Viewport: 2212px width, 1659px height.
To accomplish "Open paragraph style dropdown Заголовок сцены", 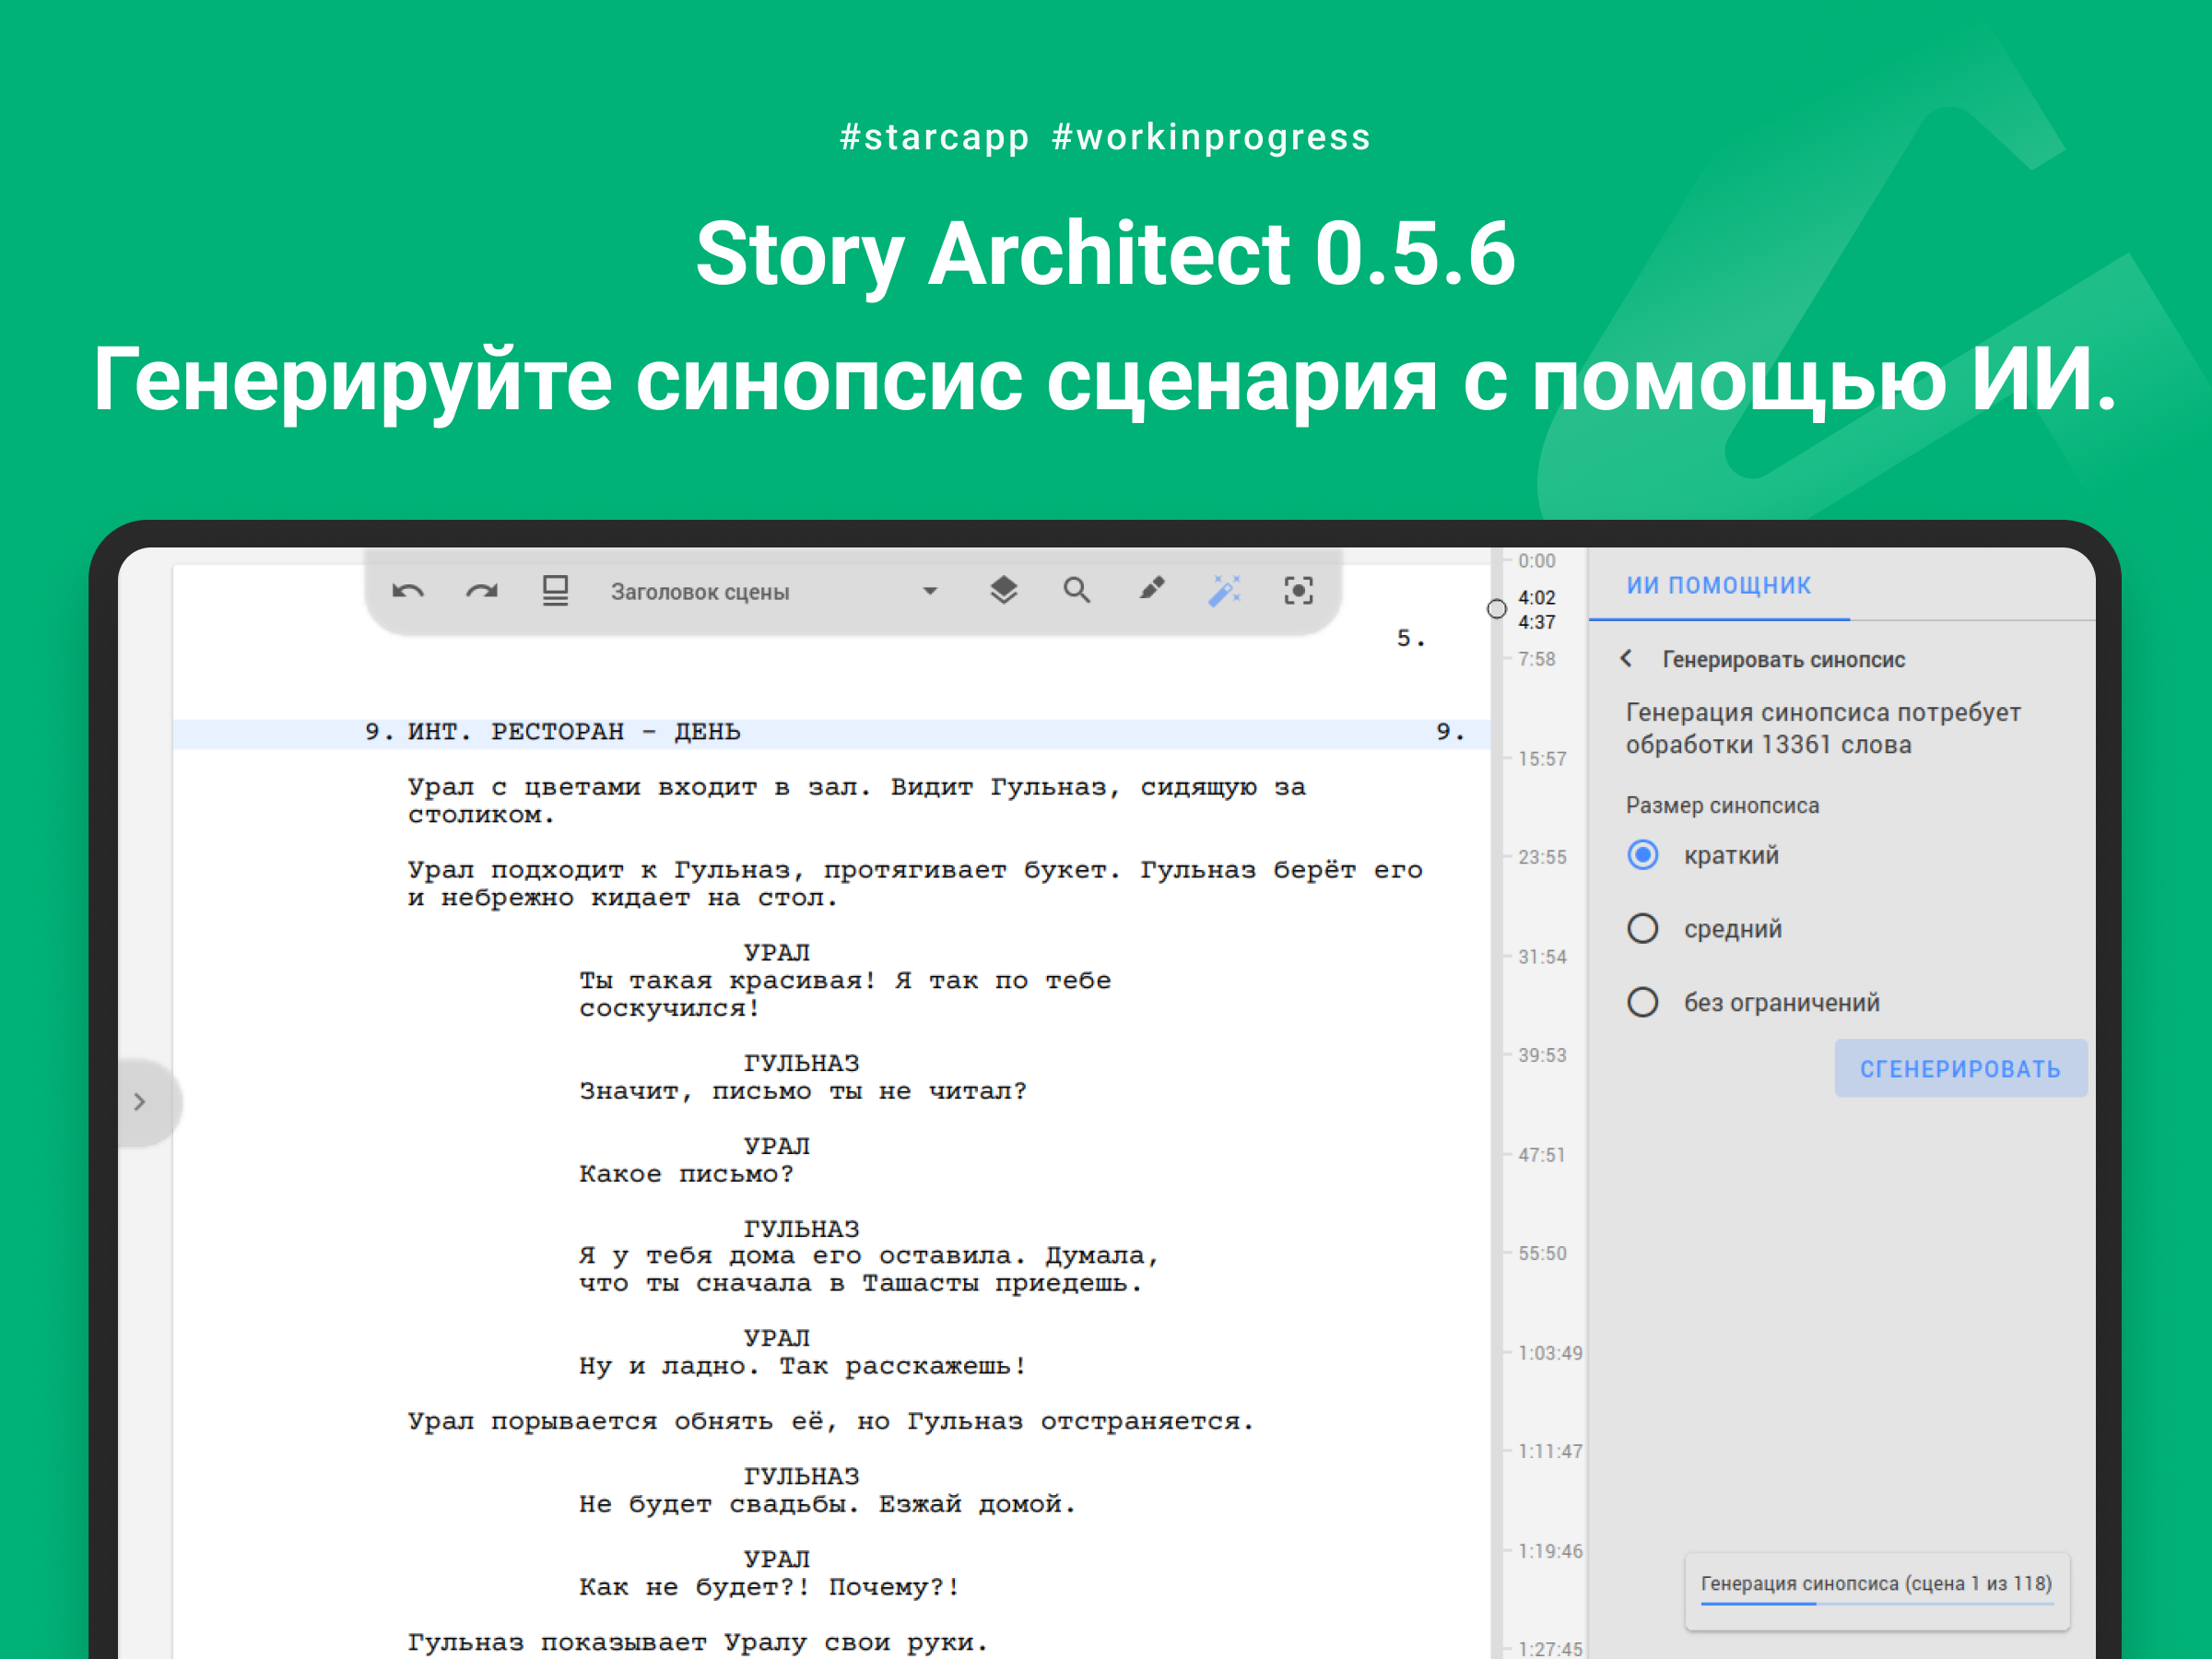I will 774,592.
